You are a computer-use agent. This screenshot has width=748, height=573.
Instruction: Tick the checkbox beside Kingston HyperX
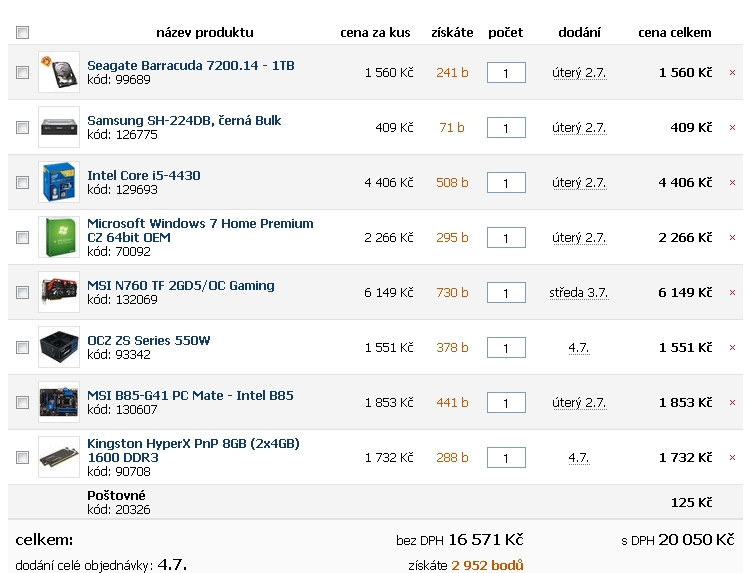(23, 457)
